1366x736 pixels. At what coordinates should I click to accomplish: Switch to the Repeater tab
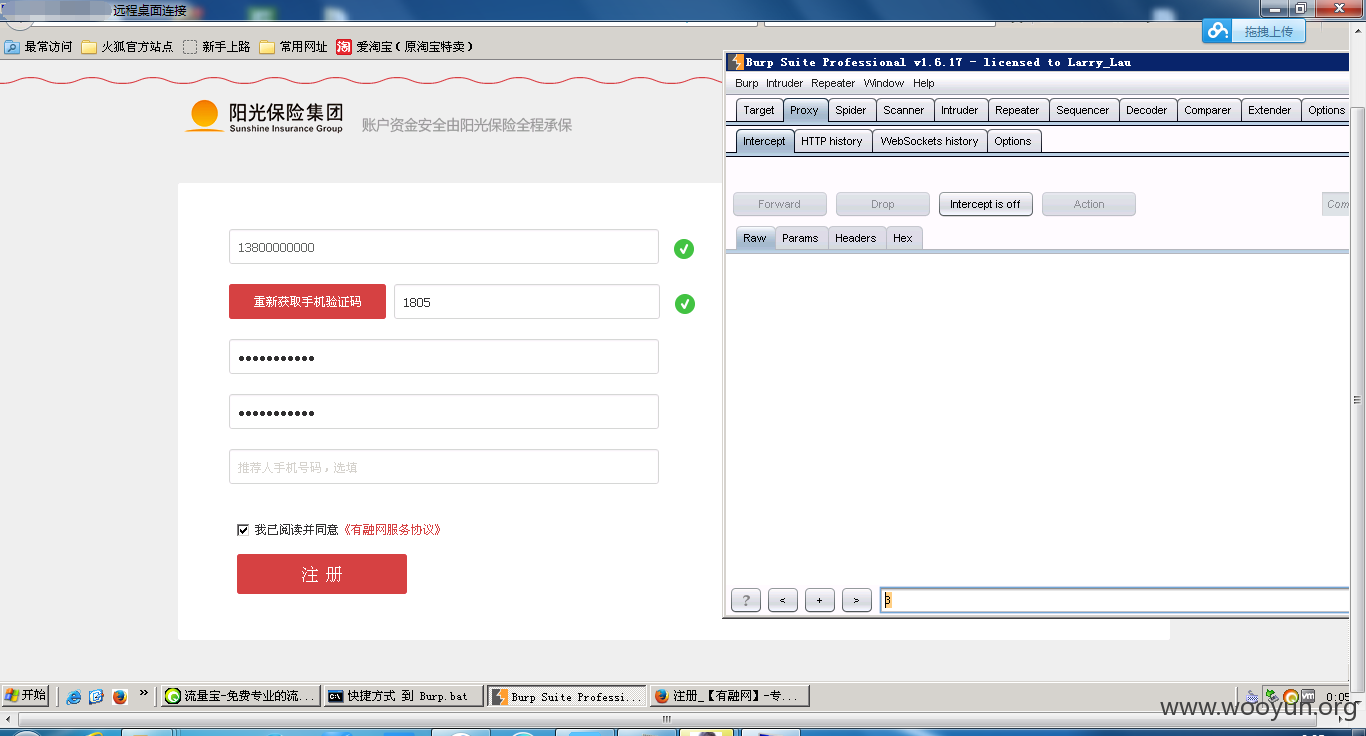click(x=1017, y=110)
